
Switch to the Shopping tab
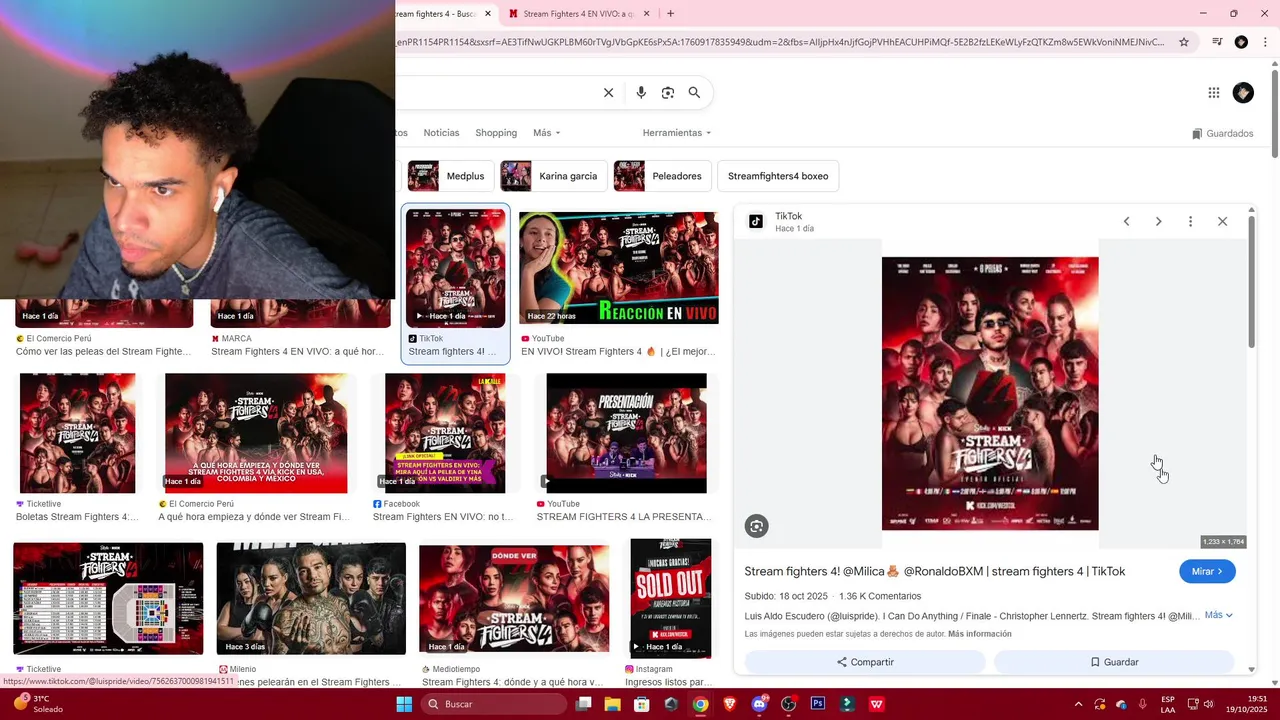pyautogui.click(x=496, y=133)
